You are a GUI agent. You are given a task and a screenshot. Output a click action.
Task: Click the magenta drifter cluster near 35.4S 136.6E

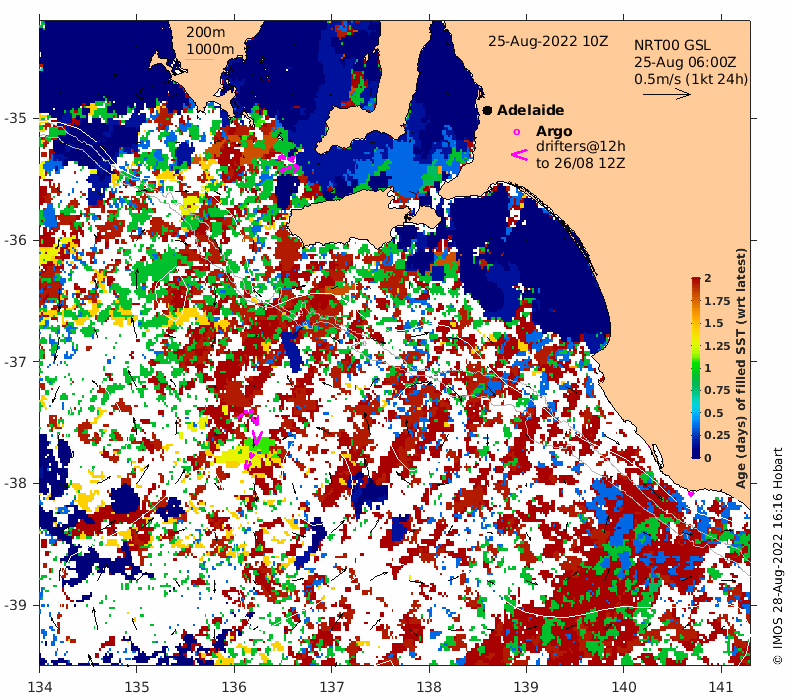pos(288,163)
